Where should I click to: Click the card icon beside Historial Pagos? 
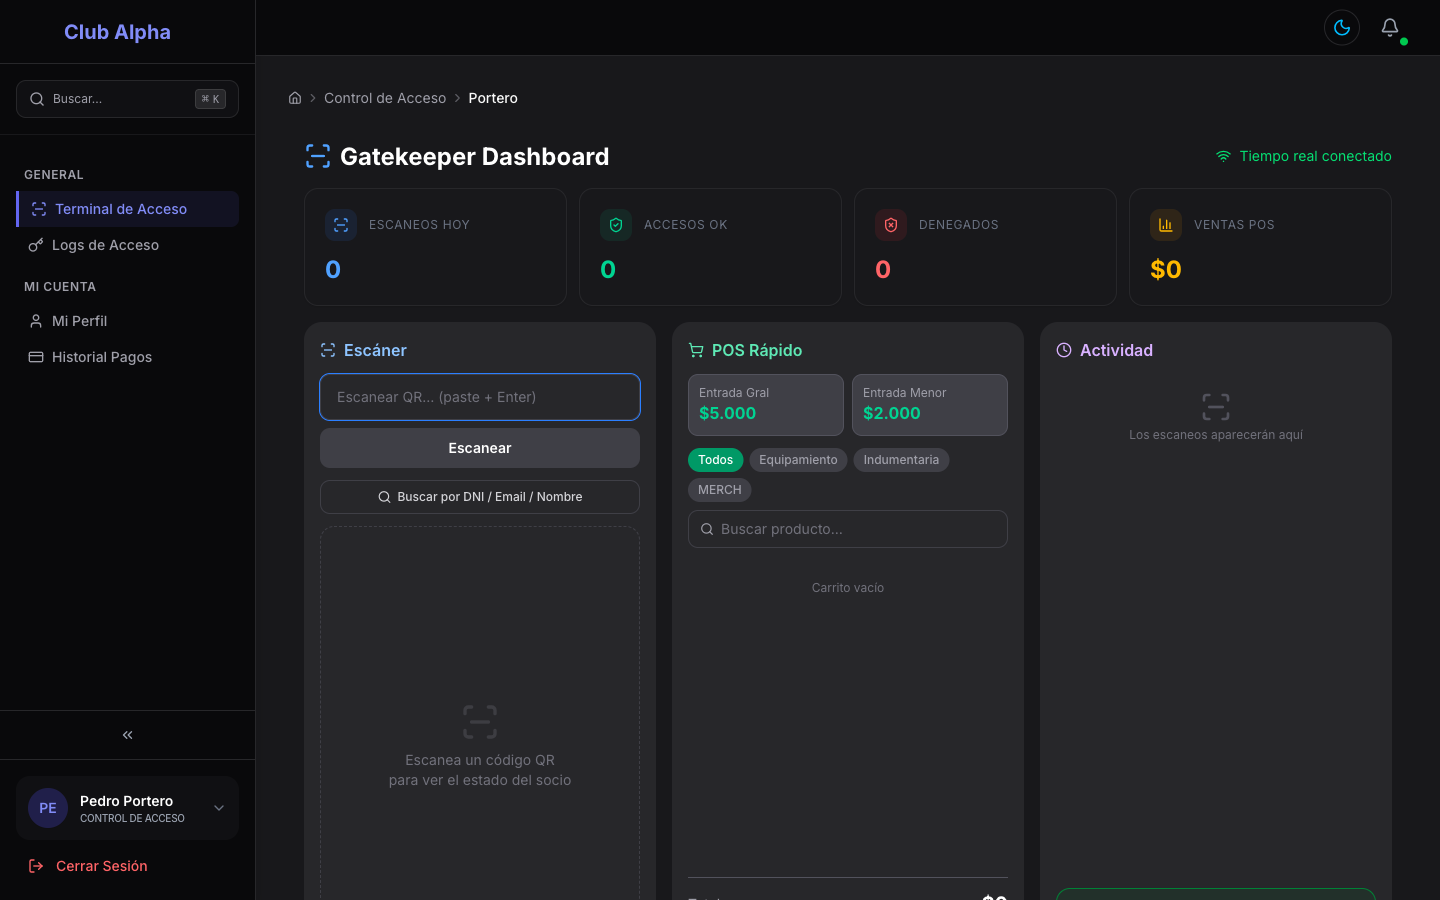click(x=36, y=357)
